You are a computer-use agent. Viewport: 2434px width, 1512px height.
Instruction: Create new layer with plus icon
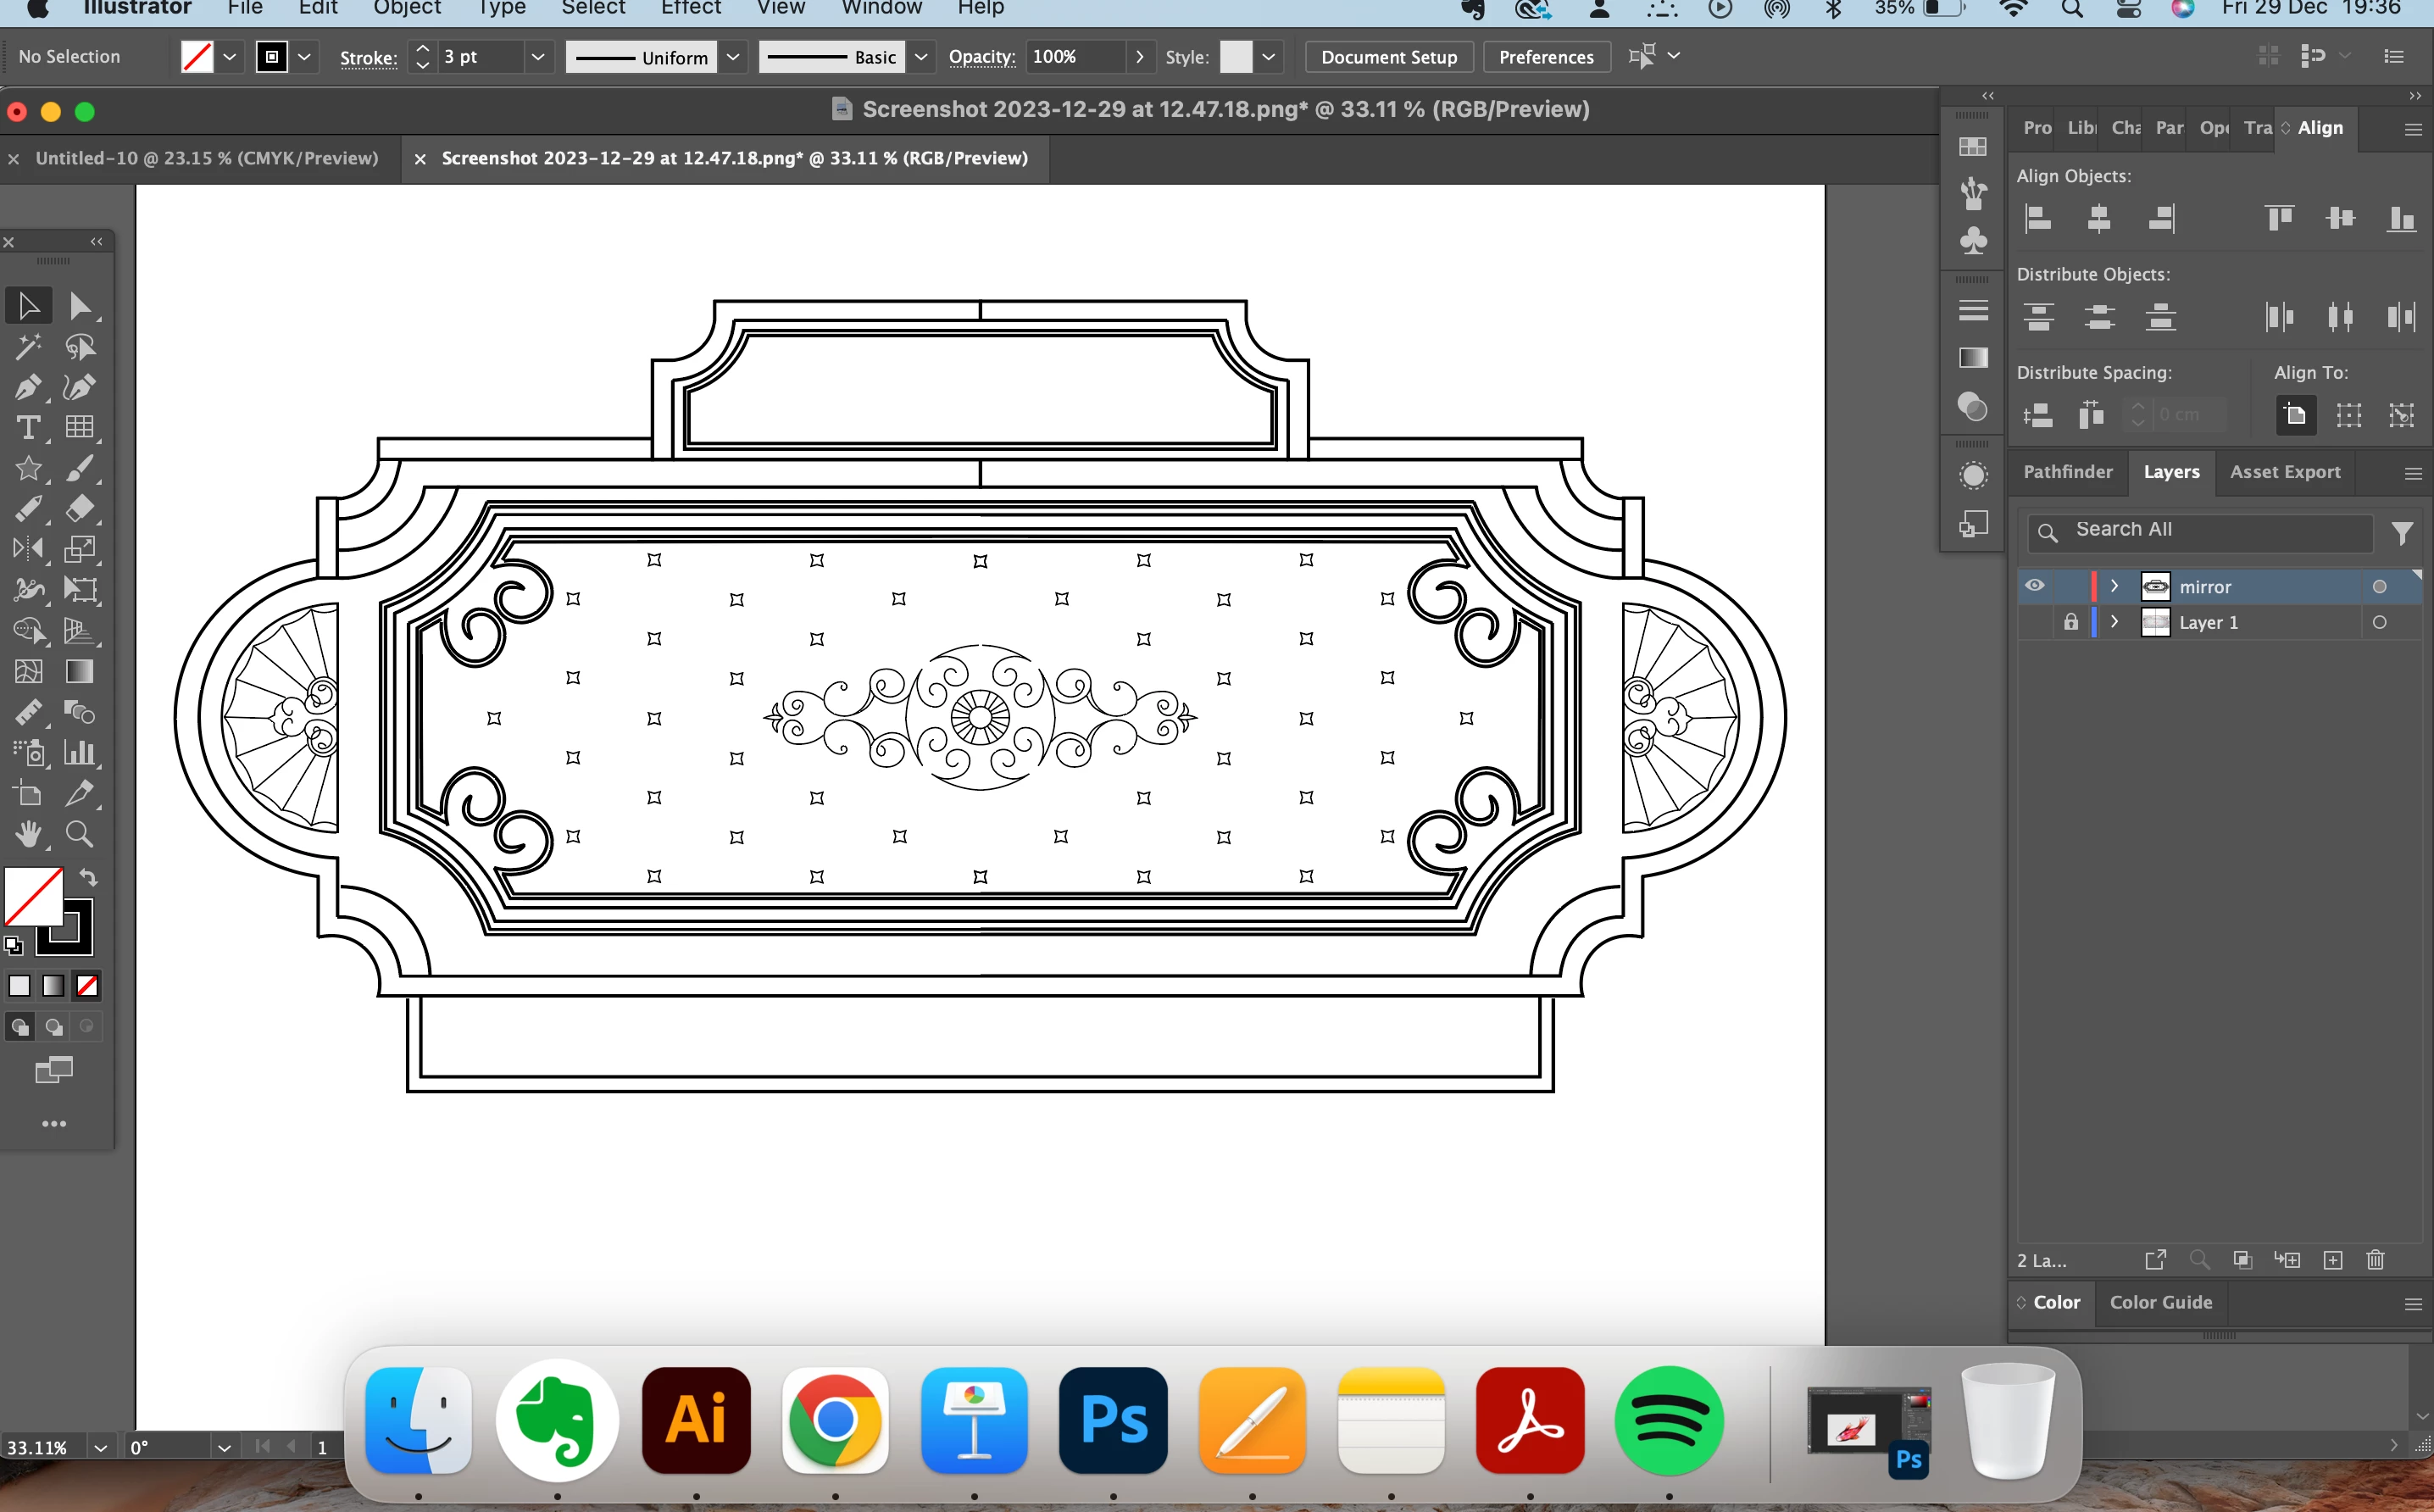click(x=2332, y=1260)
